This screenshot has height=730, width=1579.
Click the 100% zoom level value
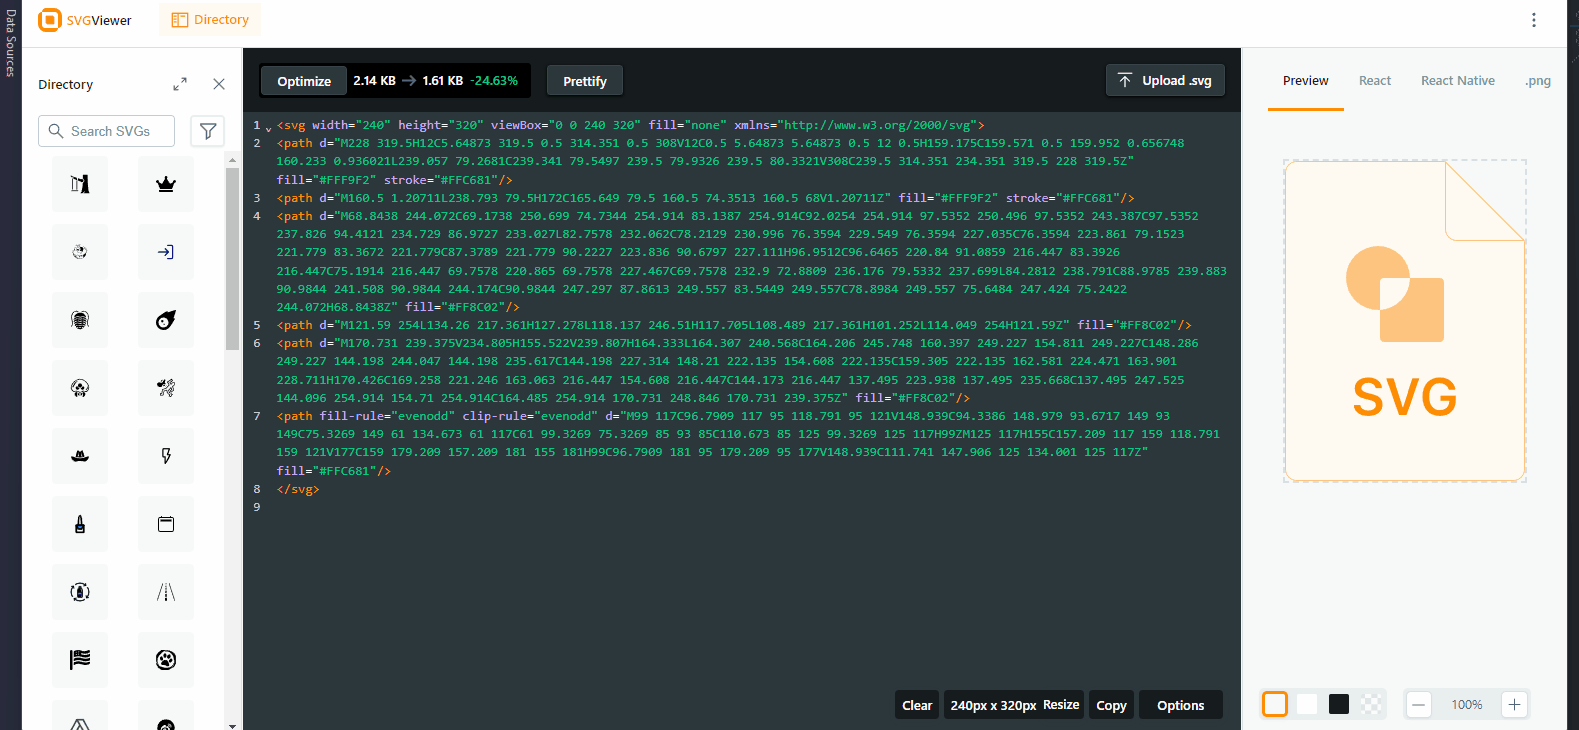[x=1467, y=704]
